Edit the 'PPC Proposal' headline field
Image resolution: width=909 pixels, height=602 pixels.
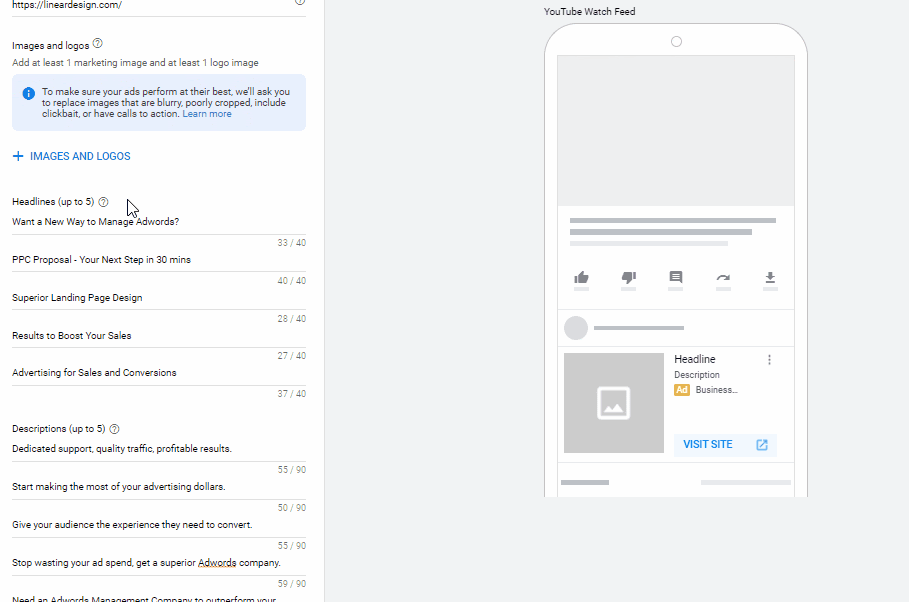[x=150, y=260]
